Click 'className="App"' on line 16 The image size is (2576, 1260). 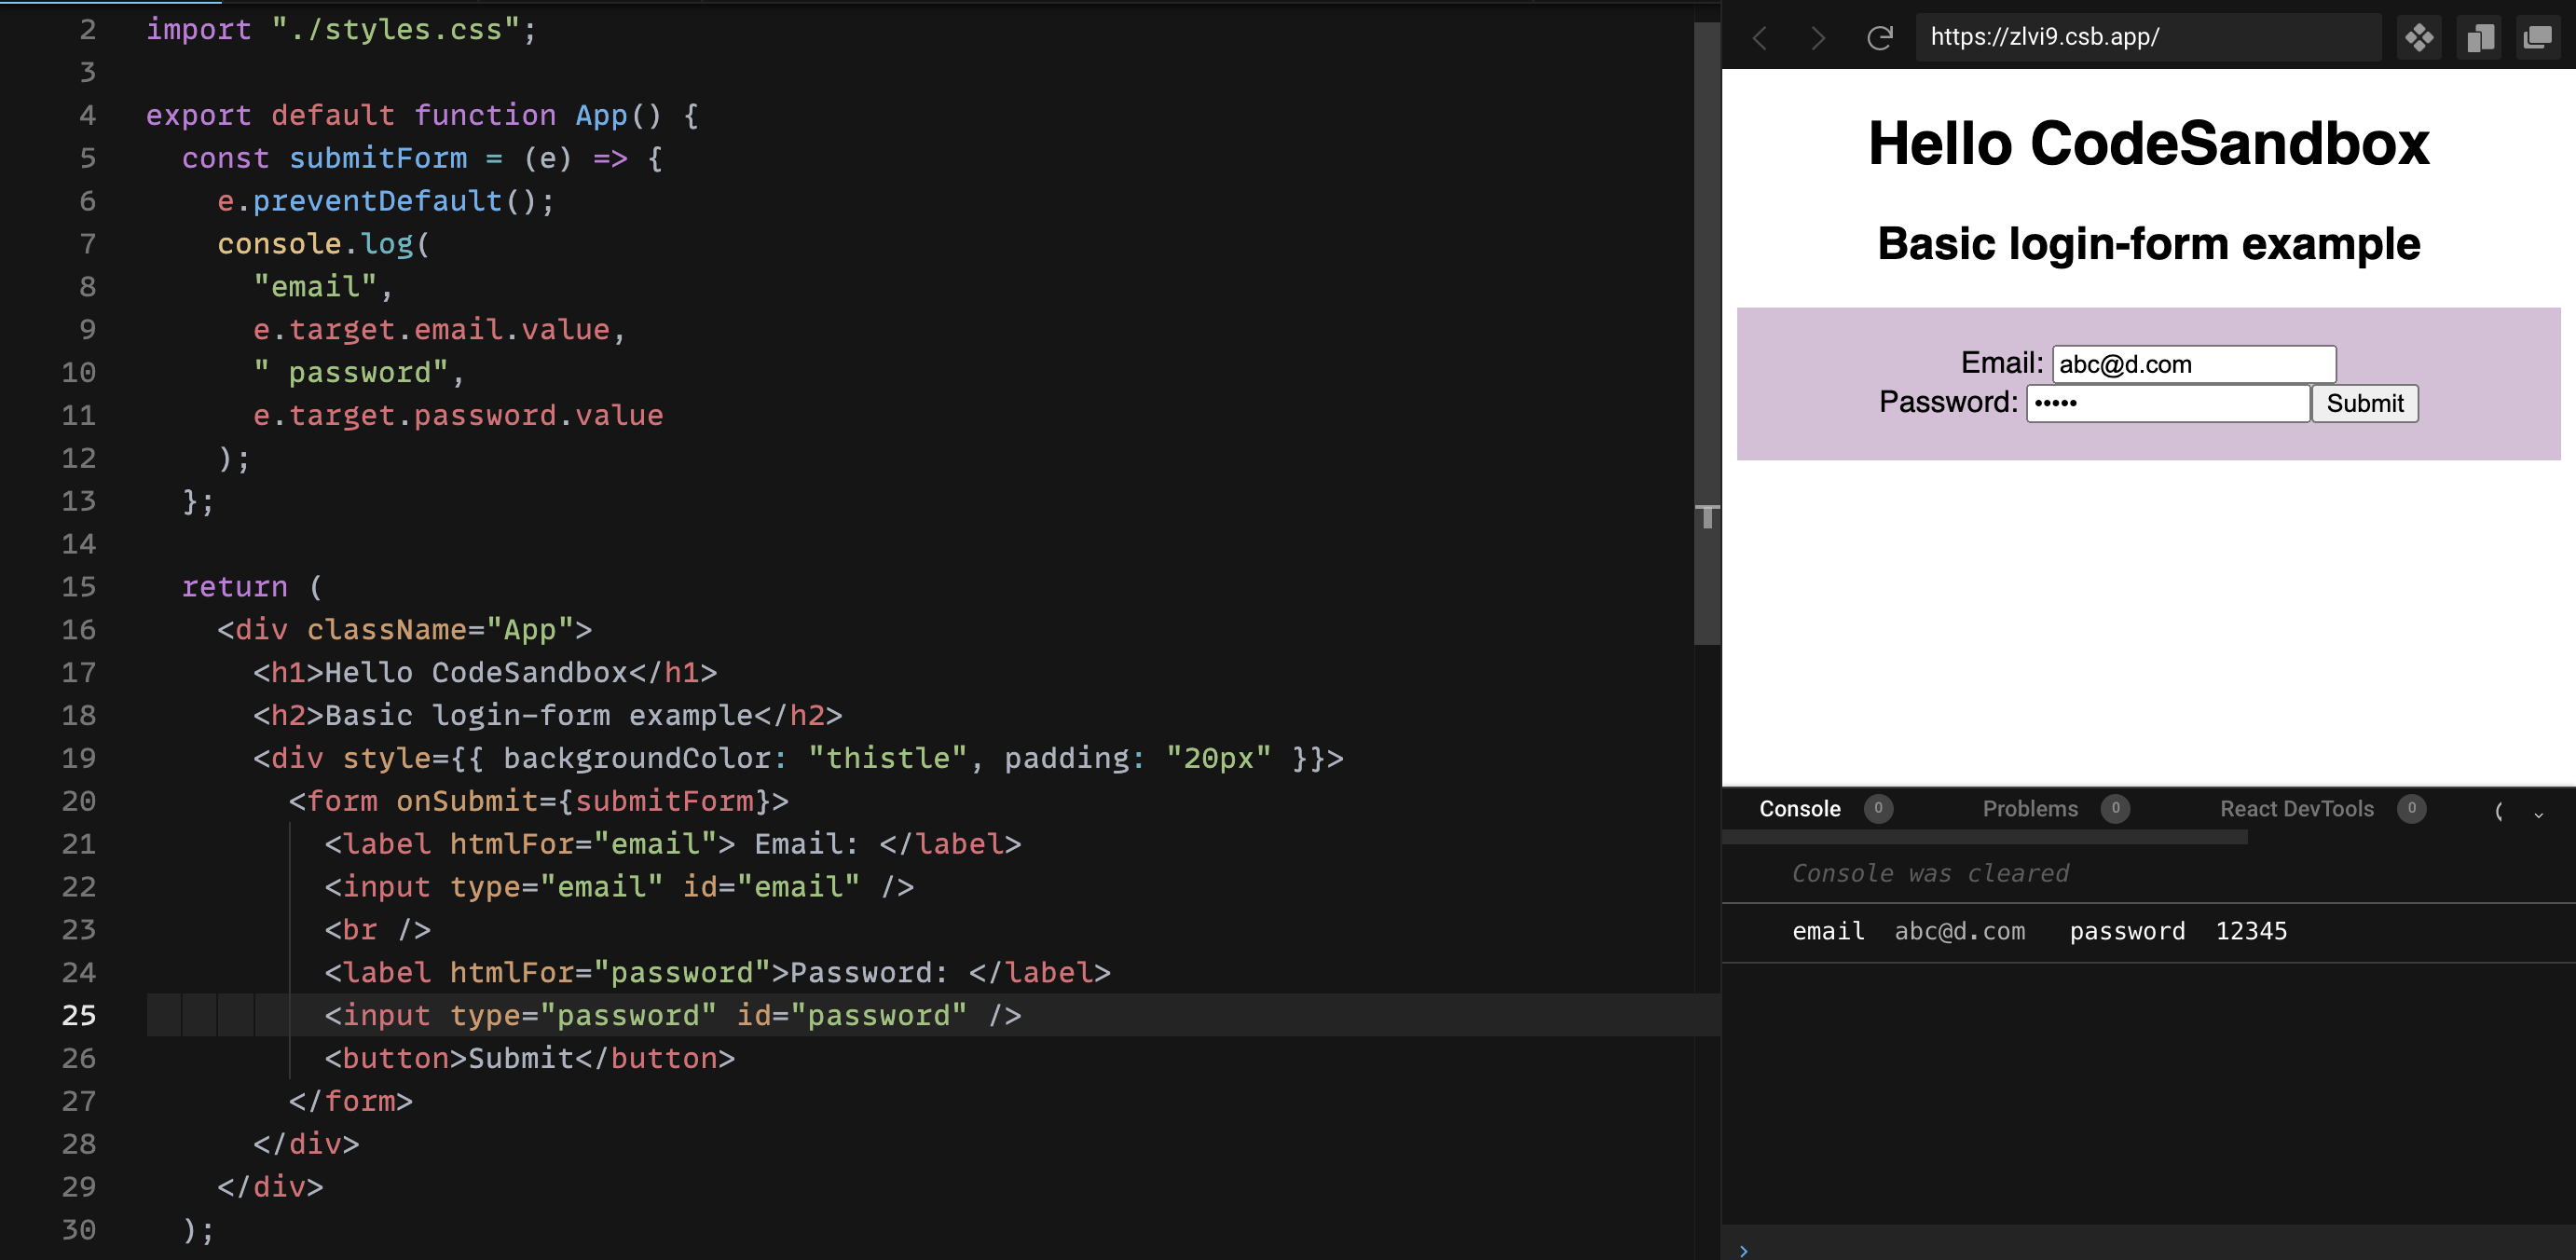[440, 630]
